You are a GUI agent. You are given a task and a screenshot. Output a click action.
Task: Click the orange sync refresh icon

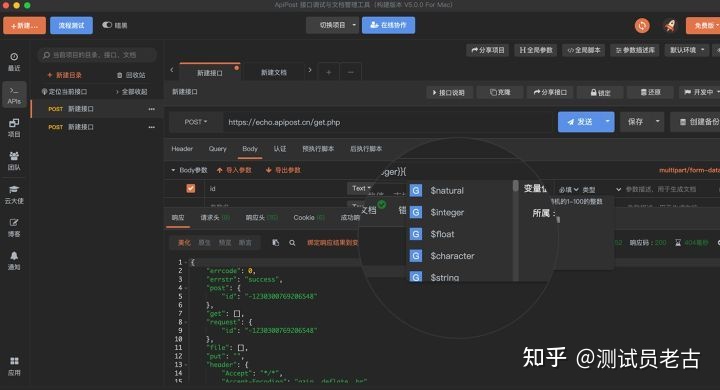pyautogui.click(x=642, y=25)
